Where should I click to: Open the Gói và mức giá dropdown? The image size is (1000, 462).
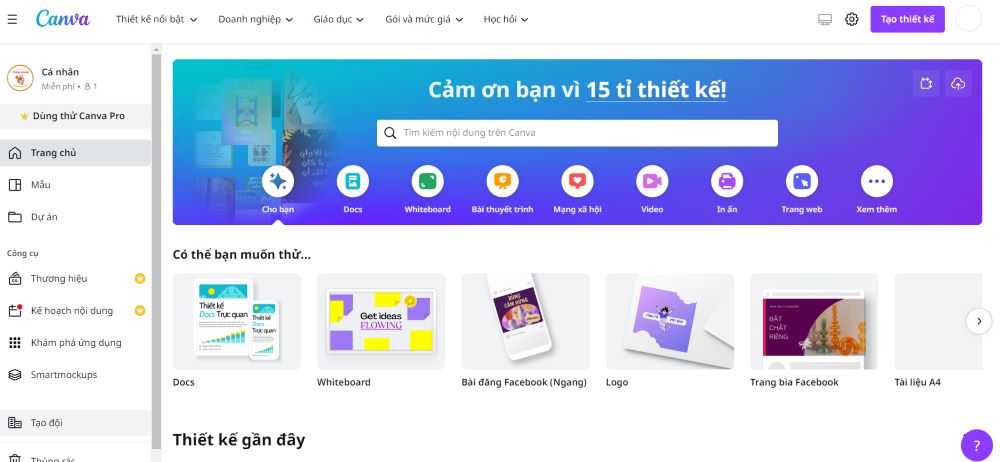tap(424, 19)
